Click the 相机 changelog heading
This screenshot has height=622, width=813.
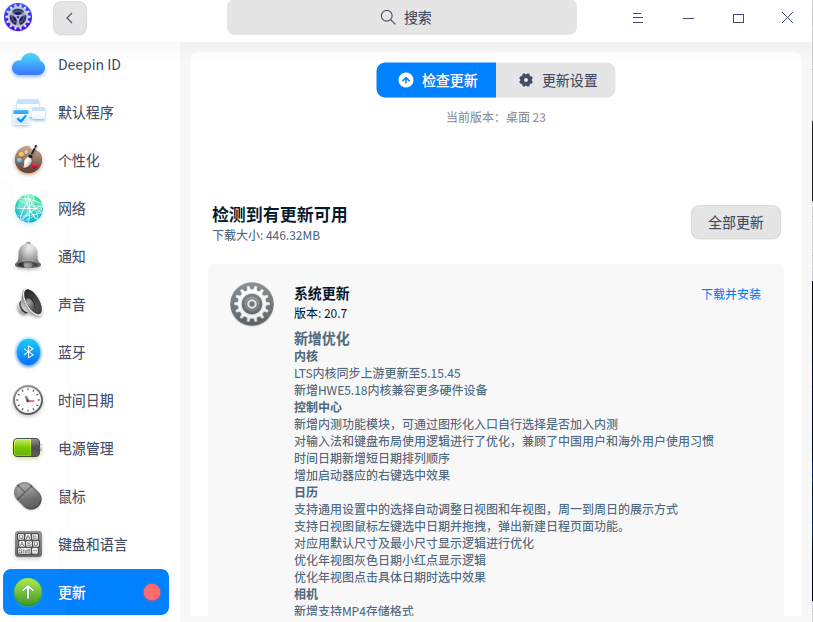pos(306,595)
